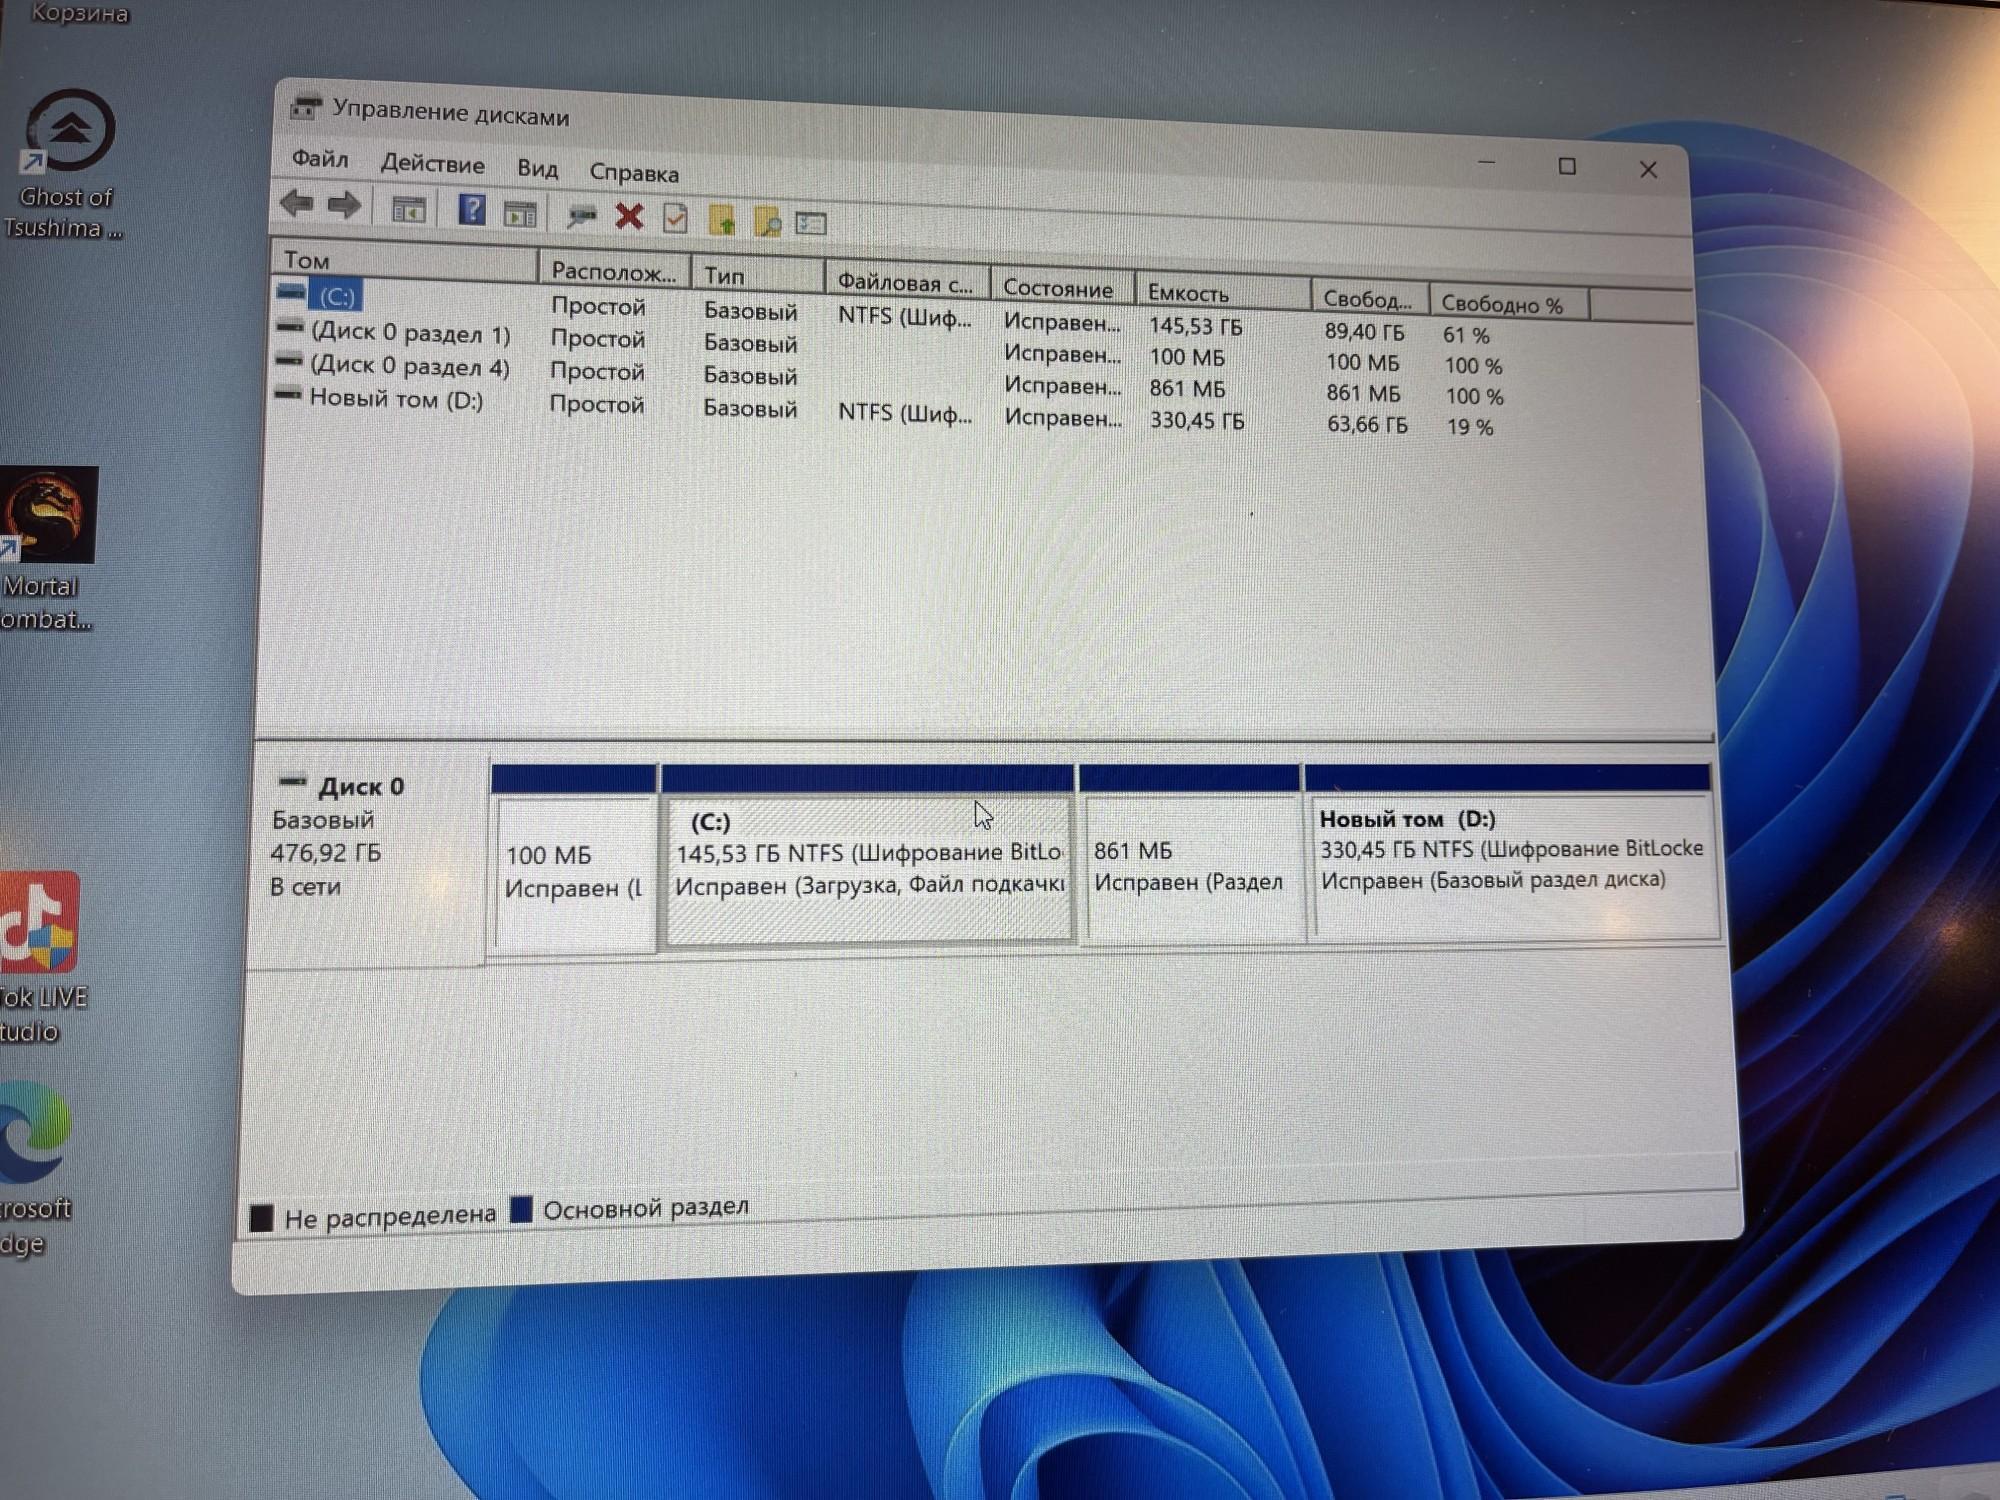This screenshot has height=1500, width=2000.
Task: Click the 61 % free percentage cell
Action: [x=1466, y=335]
